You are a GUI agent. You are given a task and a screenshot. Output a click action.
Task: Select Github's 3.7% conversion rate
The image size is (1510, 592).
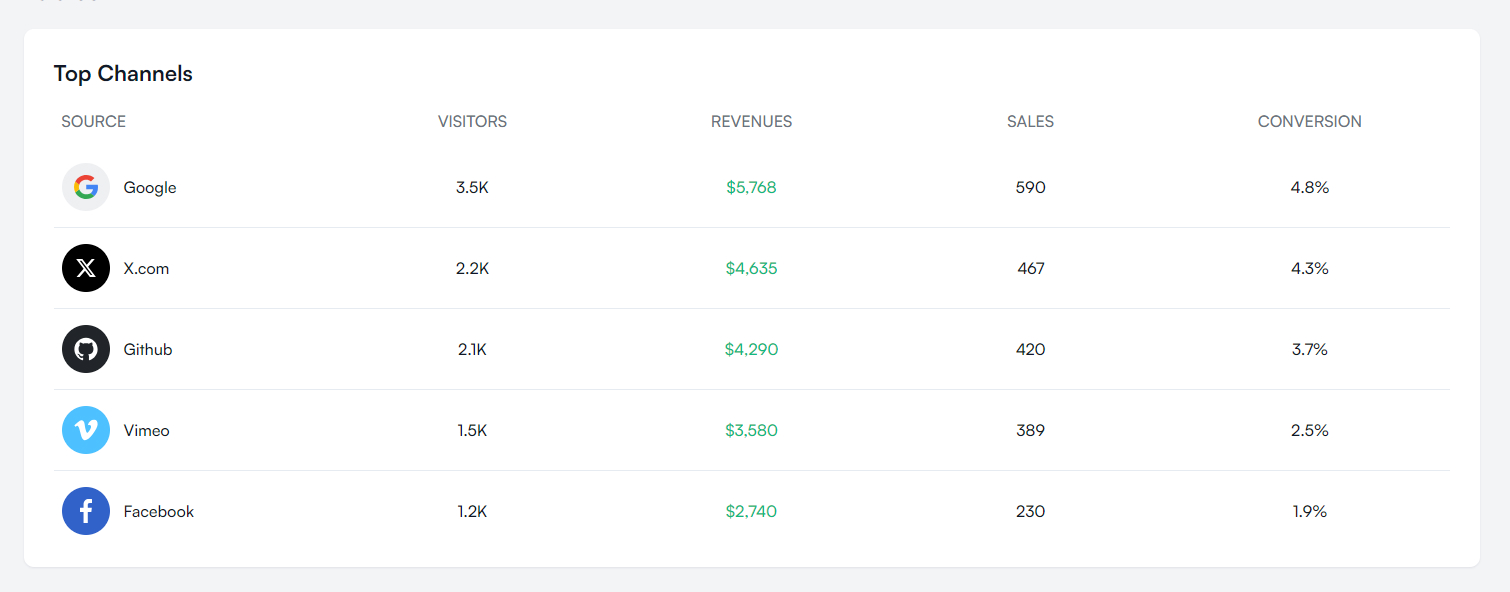coord(1309,350)
